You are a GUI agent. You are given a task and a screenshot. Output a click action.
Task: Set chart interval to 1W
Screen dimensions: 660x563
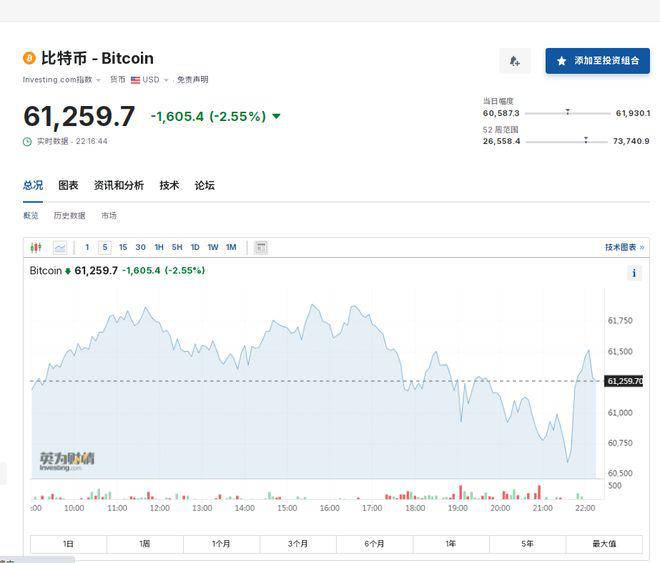tap(213, 247)
